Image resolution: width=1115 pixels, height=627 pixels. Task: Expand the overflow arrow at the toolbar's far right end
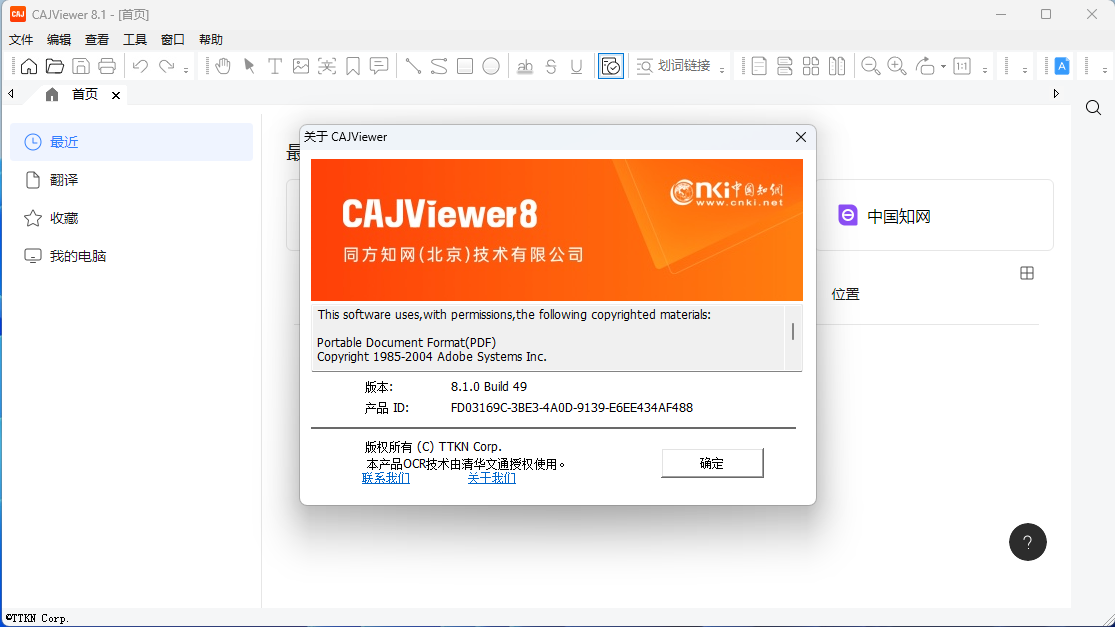pos(1104,70)
